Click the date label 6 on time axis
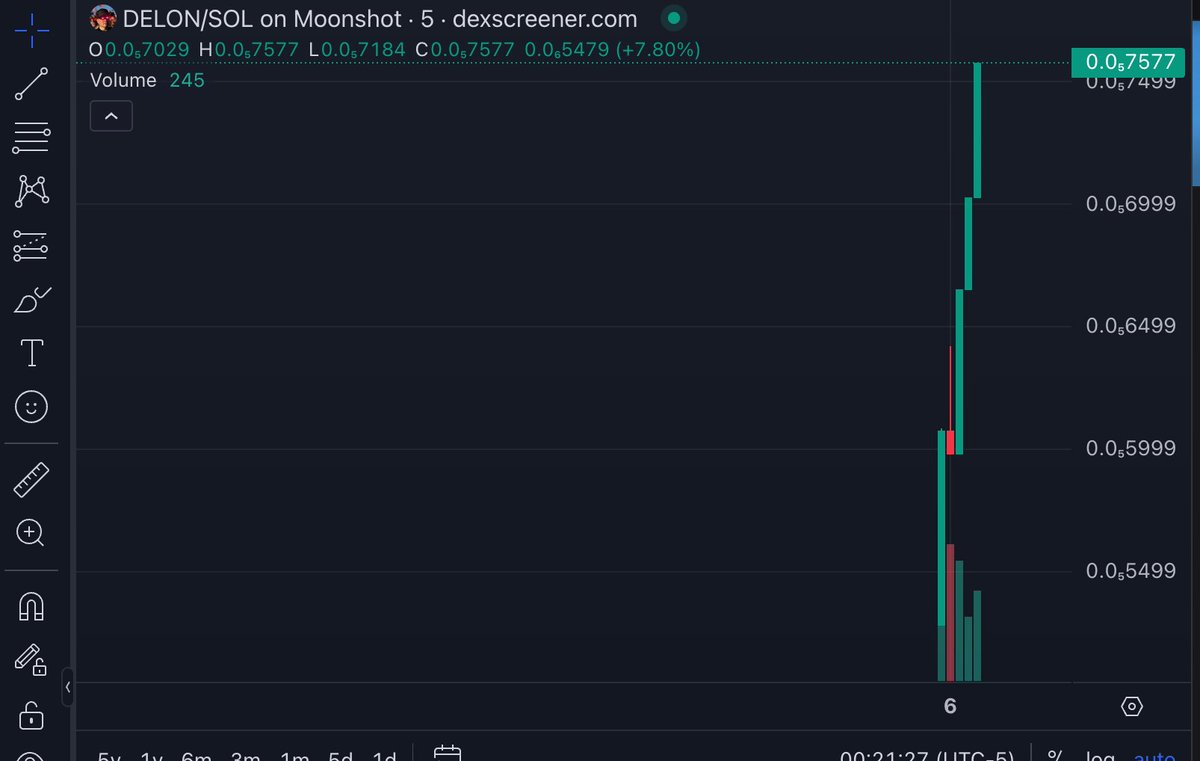Screen dimensions: 1200x761 pyautogui.click(x=950, y=707)
